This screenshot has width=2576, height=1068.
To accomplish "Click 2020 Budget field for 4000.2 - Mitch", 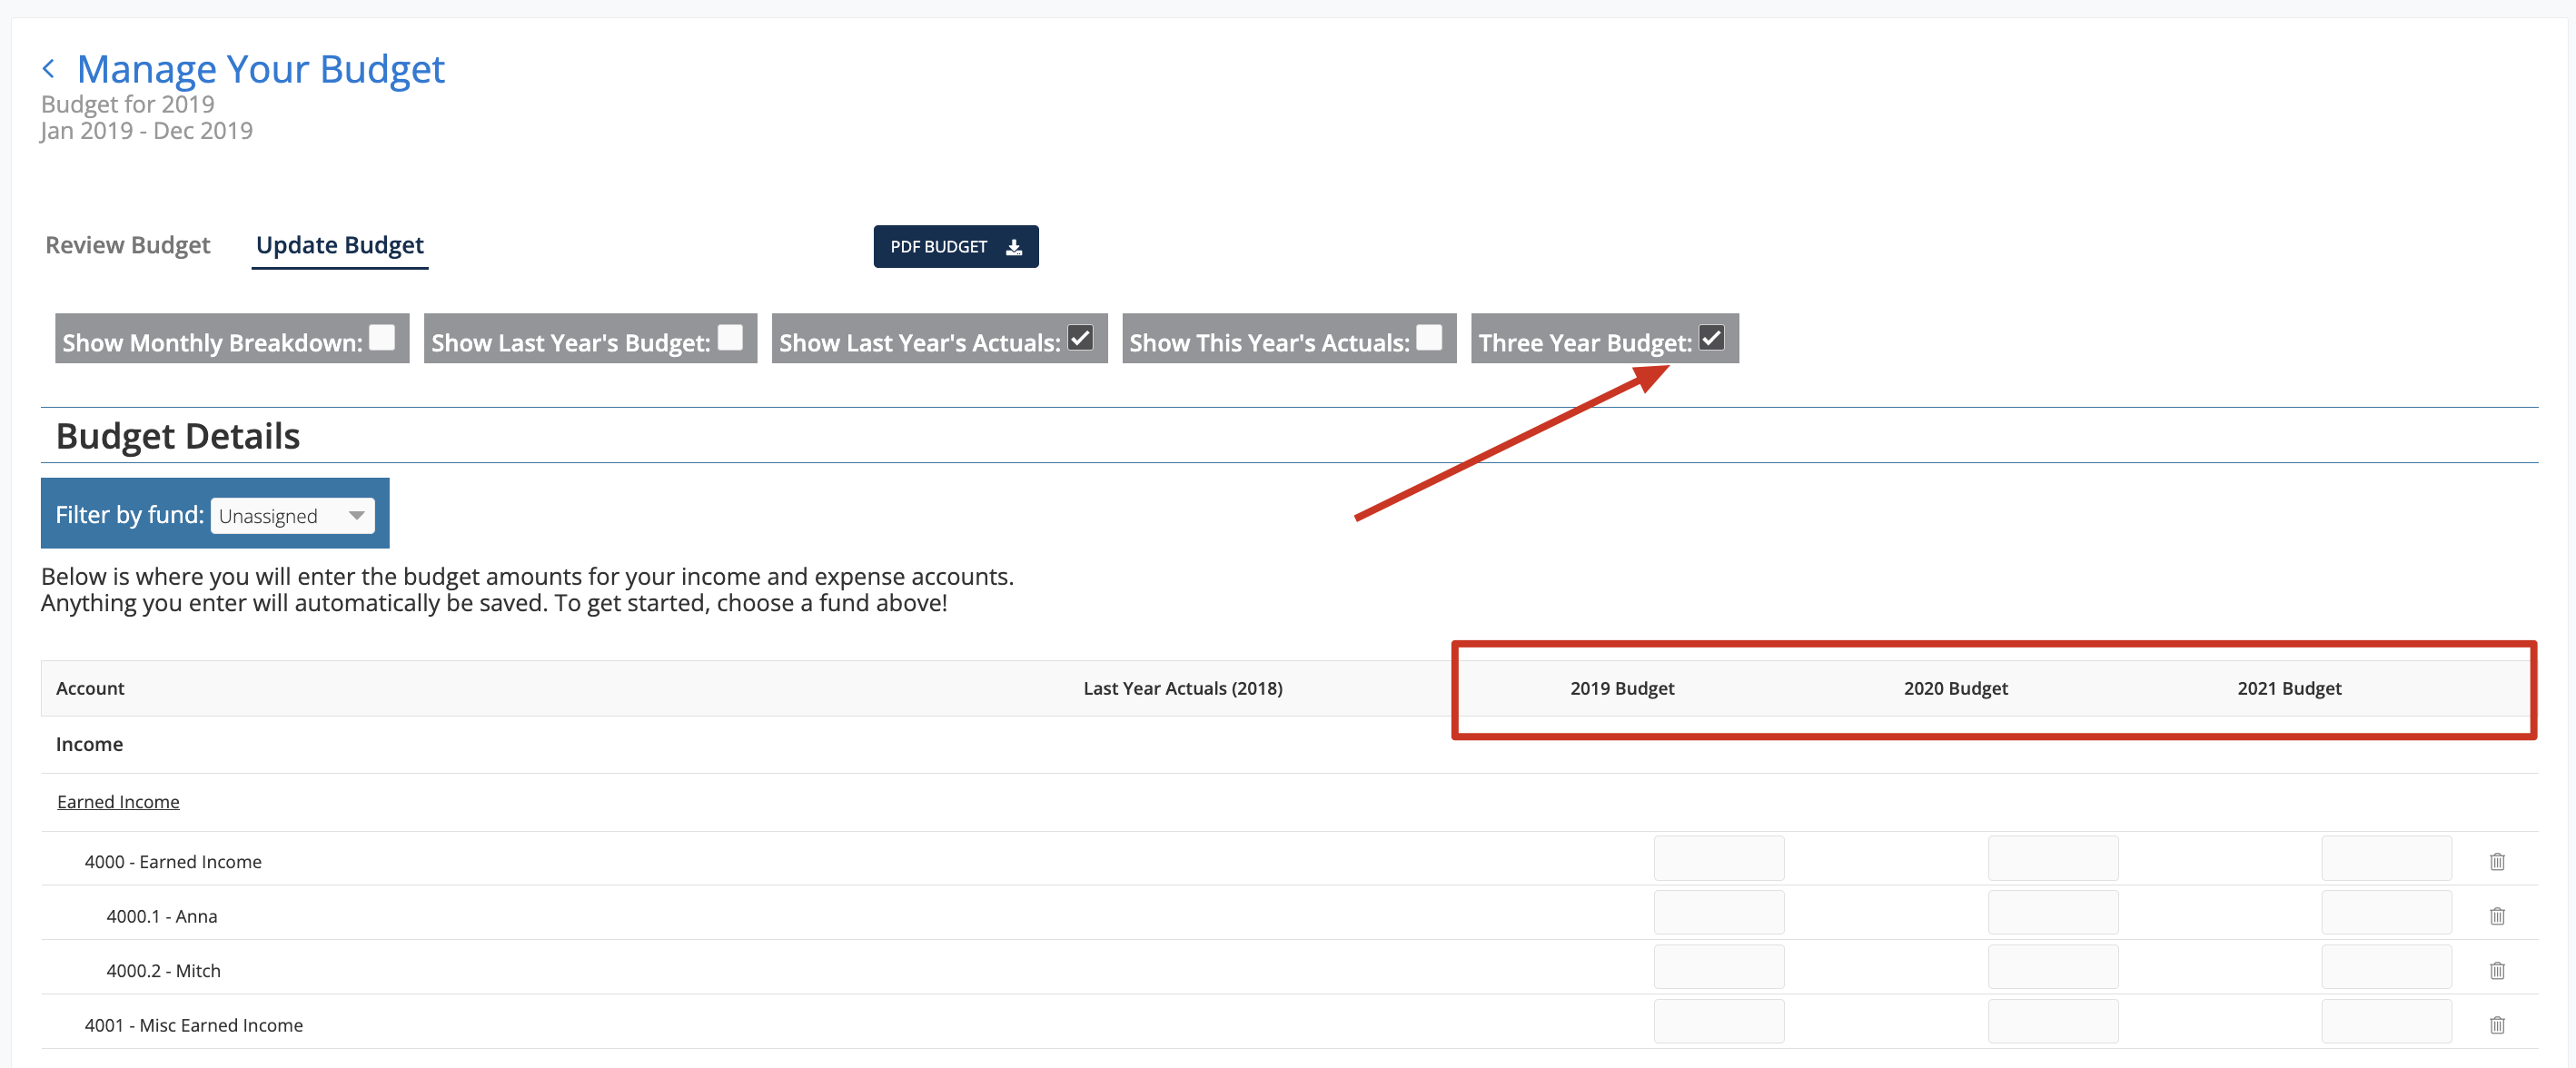I will click(2052, 967).
